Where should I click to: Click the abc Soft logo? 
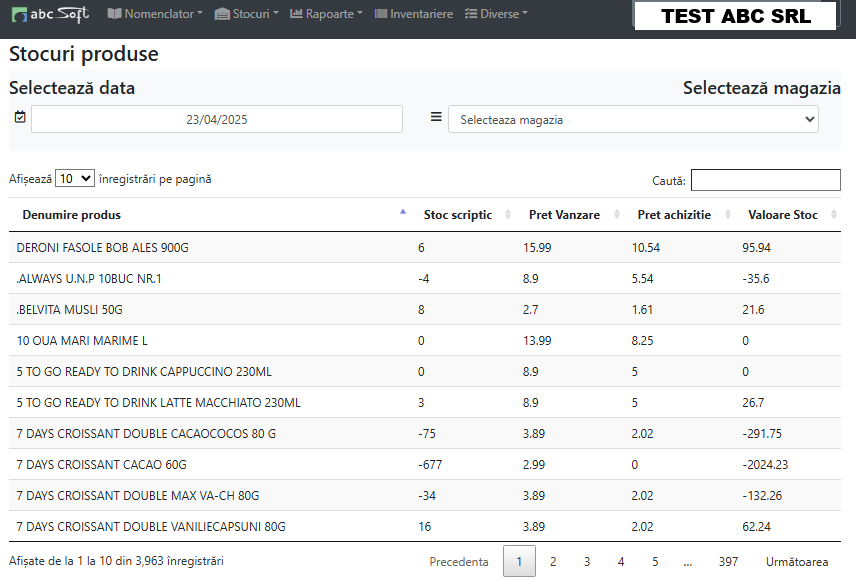50,15
